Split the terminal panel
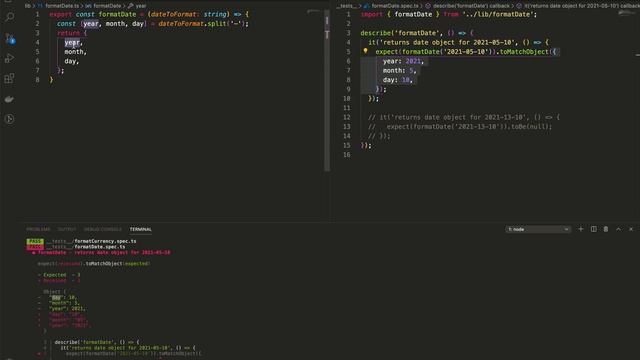Image resolution: width=640 pixels, height=360 pixels. [593, 229]
